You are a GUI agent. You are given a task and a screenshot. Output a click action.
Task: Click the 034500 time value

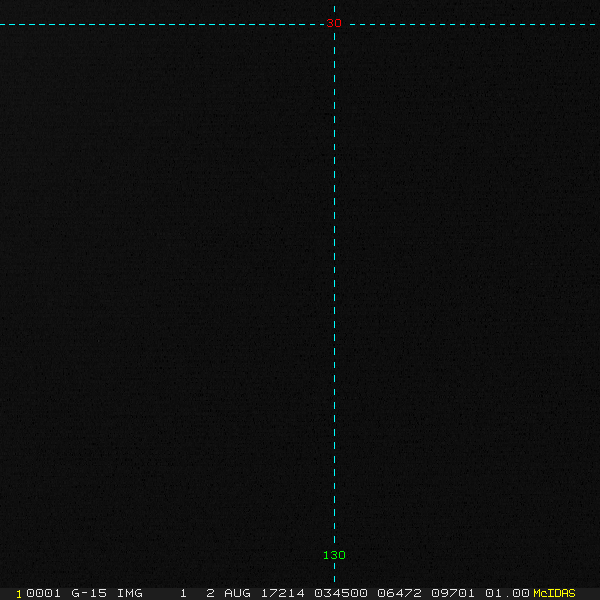[341, 593]
